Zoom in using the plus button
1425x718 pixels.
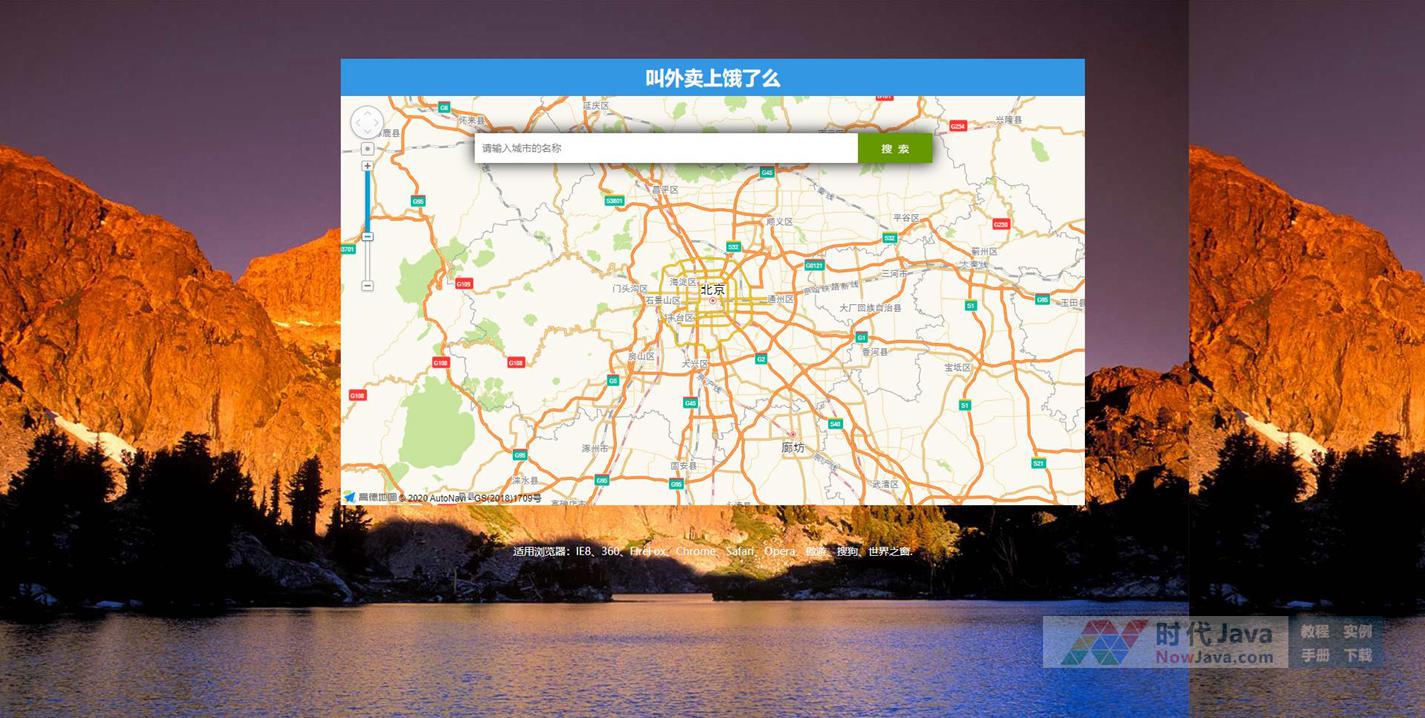[367, 166]
